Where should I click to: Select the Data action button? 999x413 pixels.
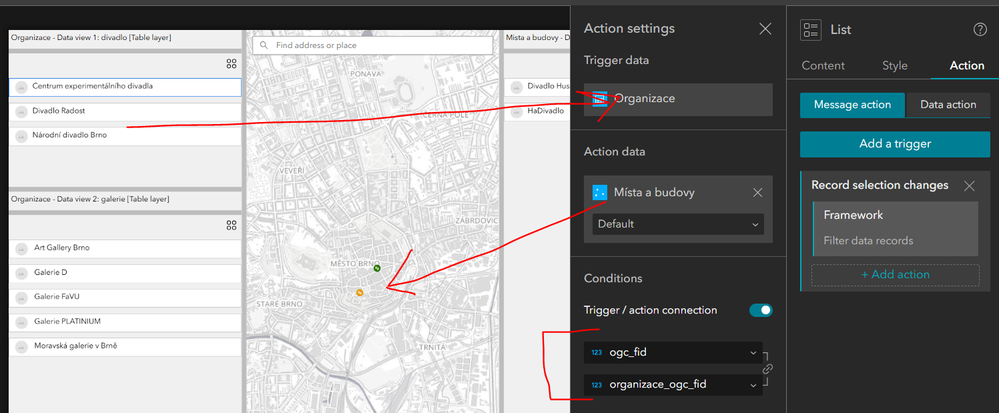pos(948,105)
